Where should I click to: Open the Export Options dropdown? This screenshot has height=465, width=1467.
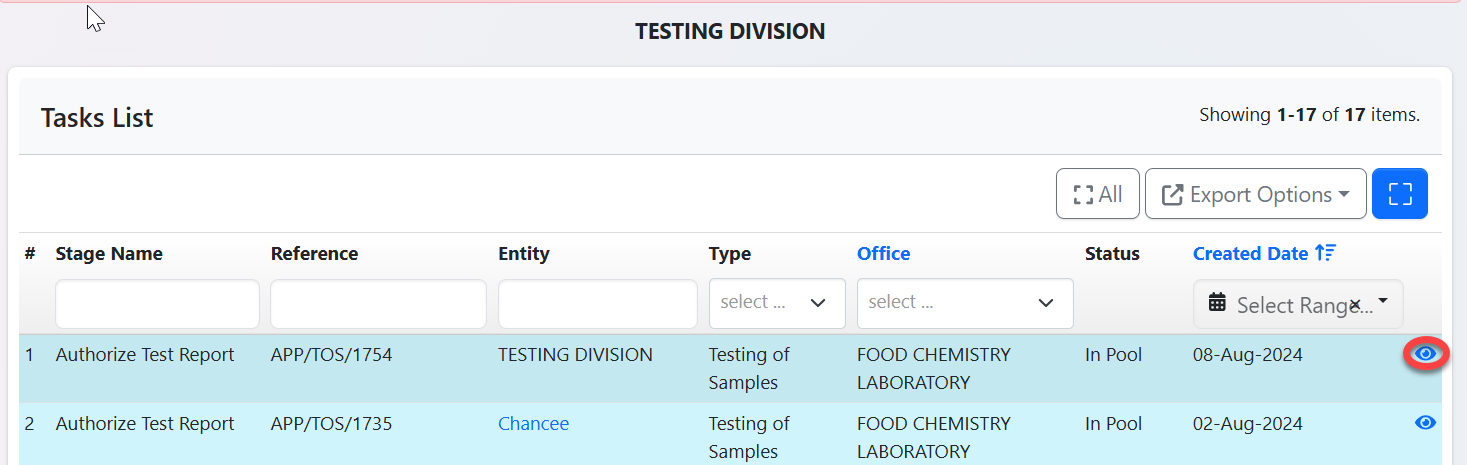click(1255, 194)
